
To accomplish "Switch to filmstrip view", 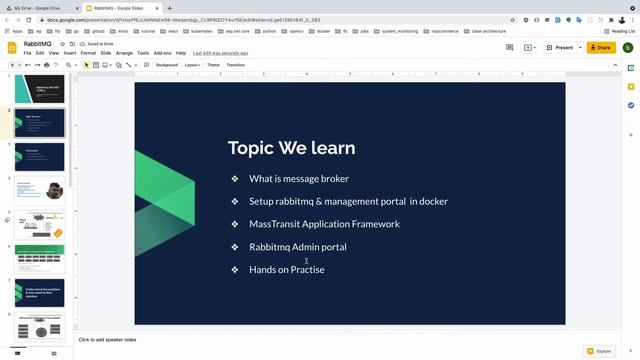I will pyautogui.click(x=18, y=353).
